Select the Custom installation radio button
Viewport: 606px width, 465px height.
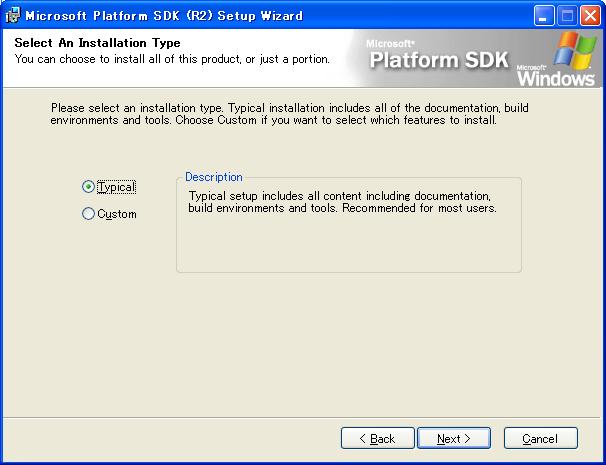click(x=89, y=214)
